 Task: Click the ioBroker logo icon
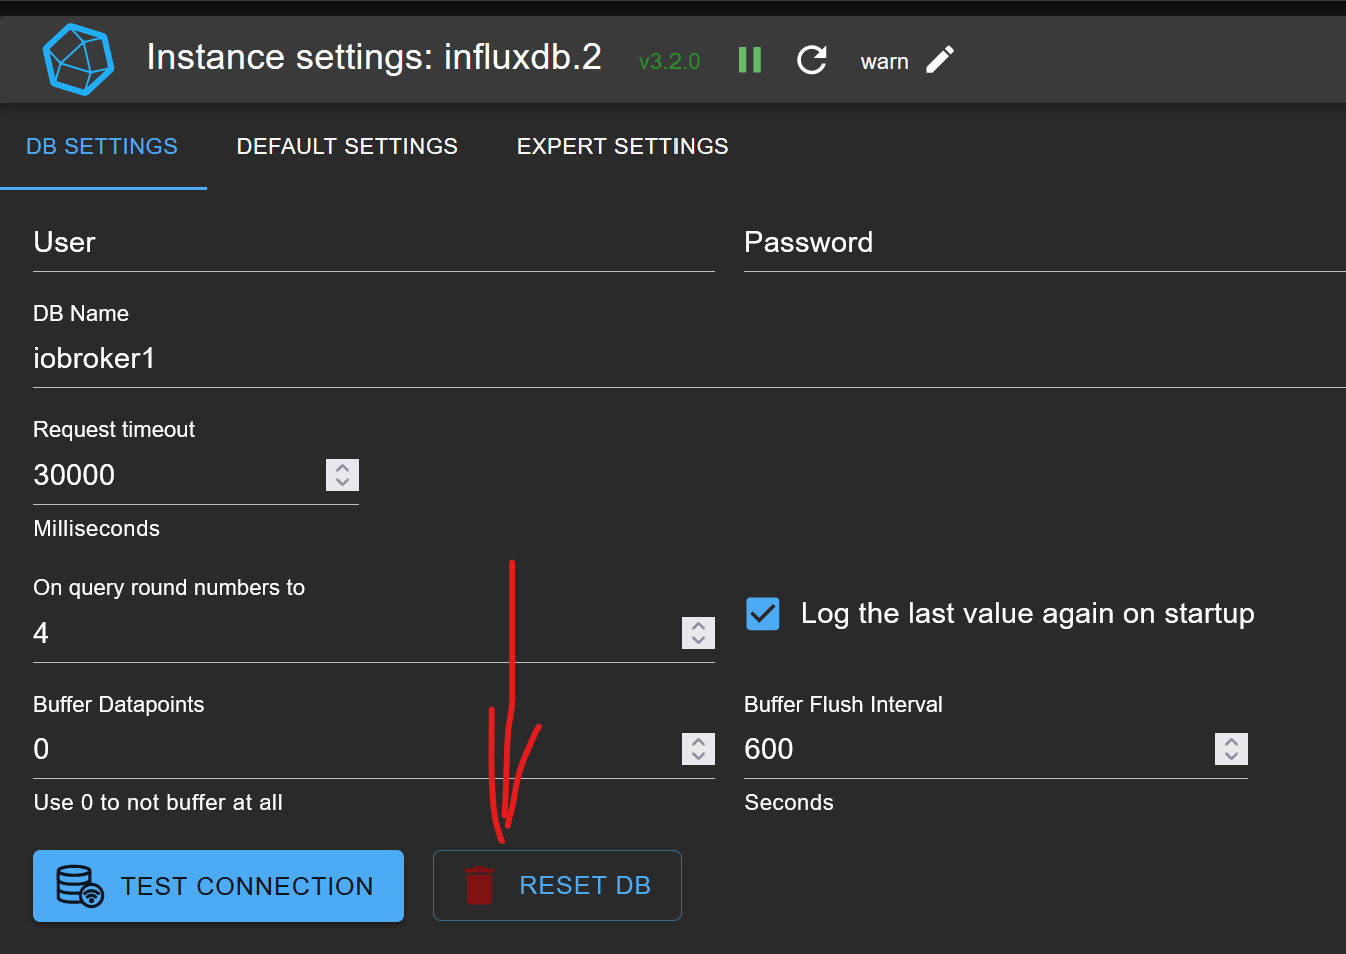pos(79,60)
